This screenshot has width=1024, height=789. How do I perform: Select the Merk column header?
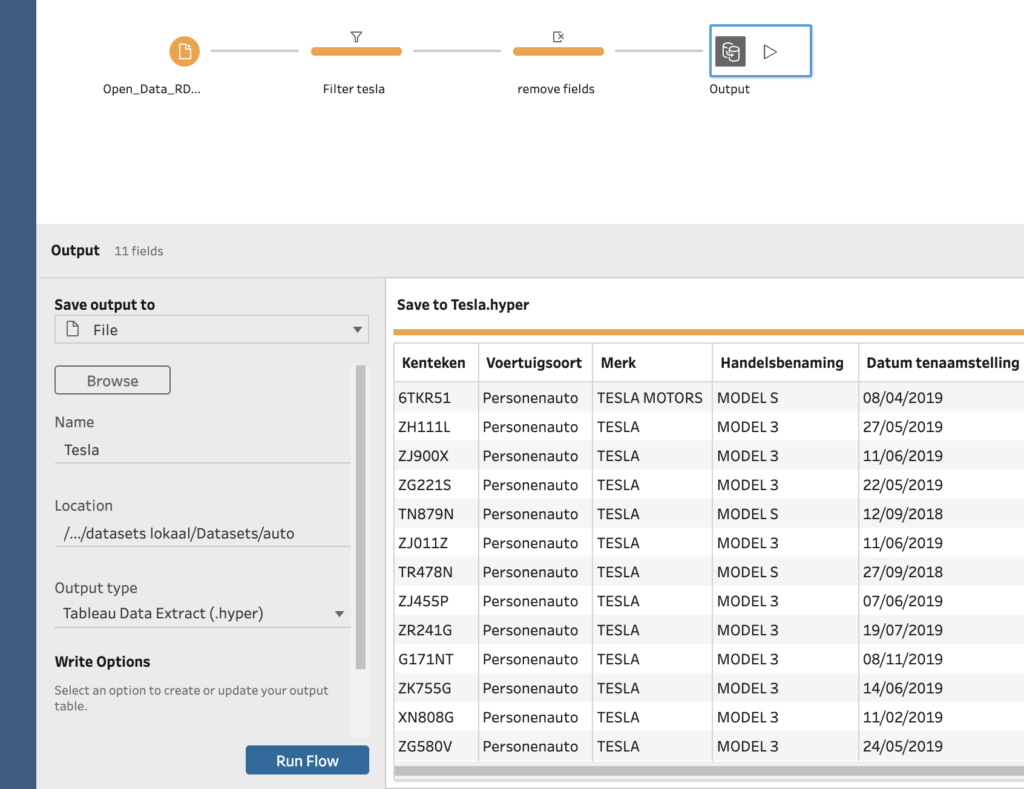[x=651, y=363]
